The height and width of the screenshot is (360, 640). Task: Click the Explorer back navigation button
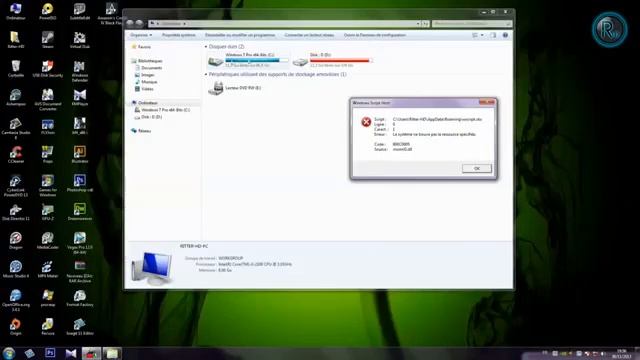[130, 23]
